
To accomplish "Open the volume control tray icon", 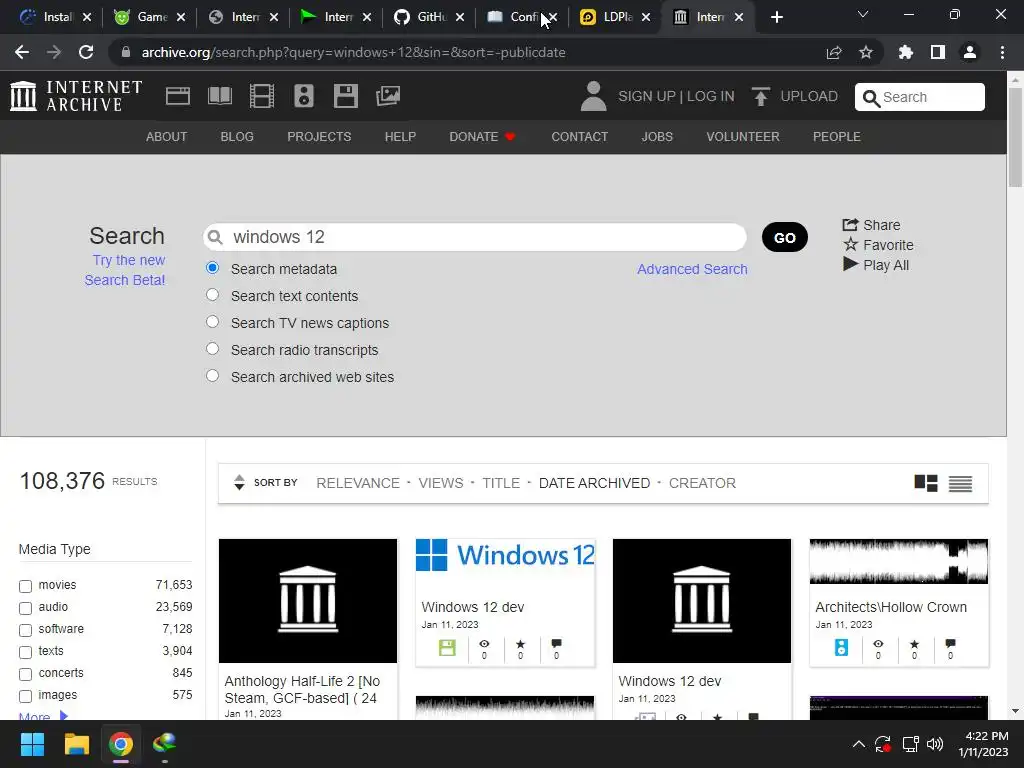I will (x=935, y=744).
